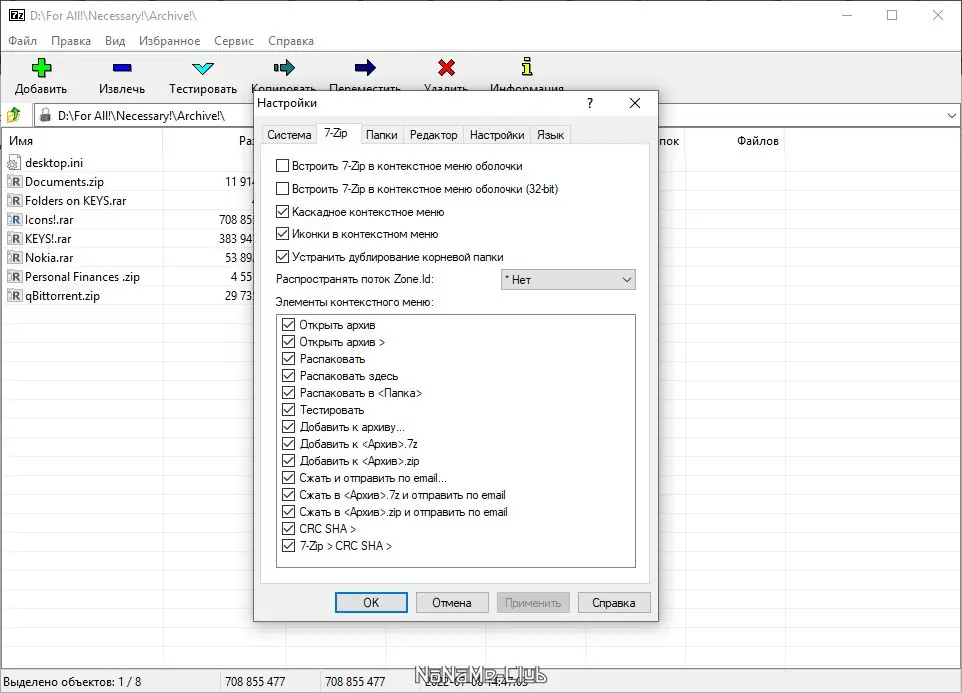The image size is (962, 693).
Task: Enable Встроить 7-Zip в контекстное меню оболочки
Action: (x=282, y=166)
